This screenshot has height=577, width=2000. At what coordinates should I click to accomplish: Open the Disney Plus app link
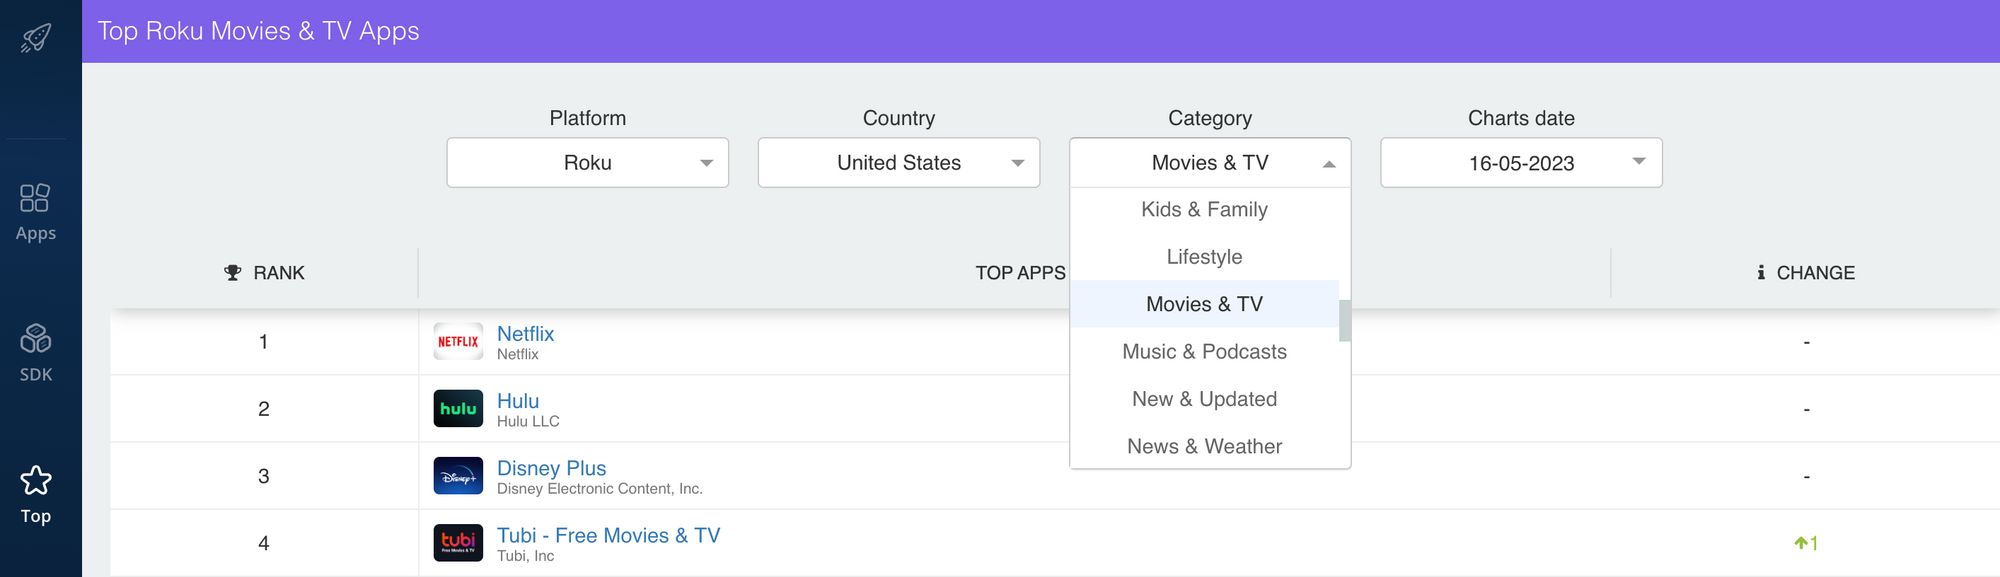click(x=551, y=468)
